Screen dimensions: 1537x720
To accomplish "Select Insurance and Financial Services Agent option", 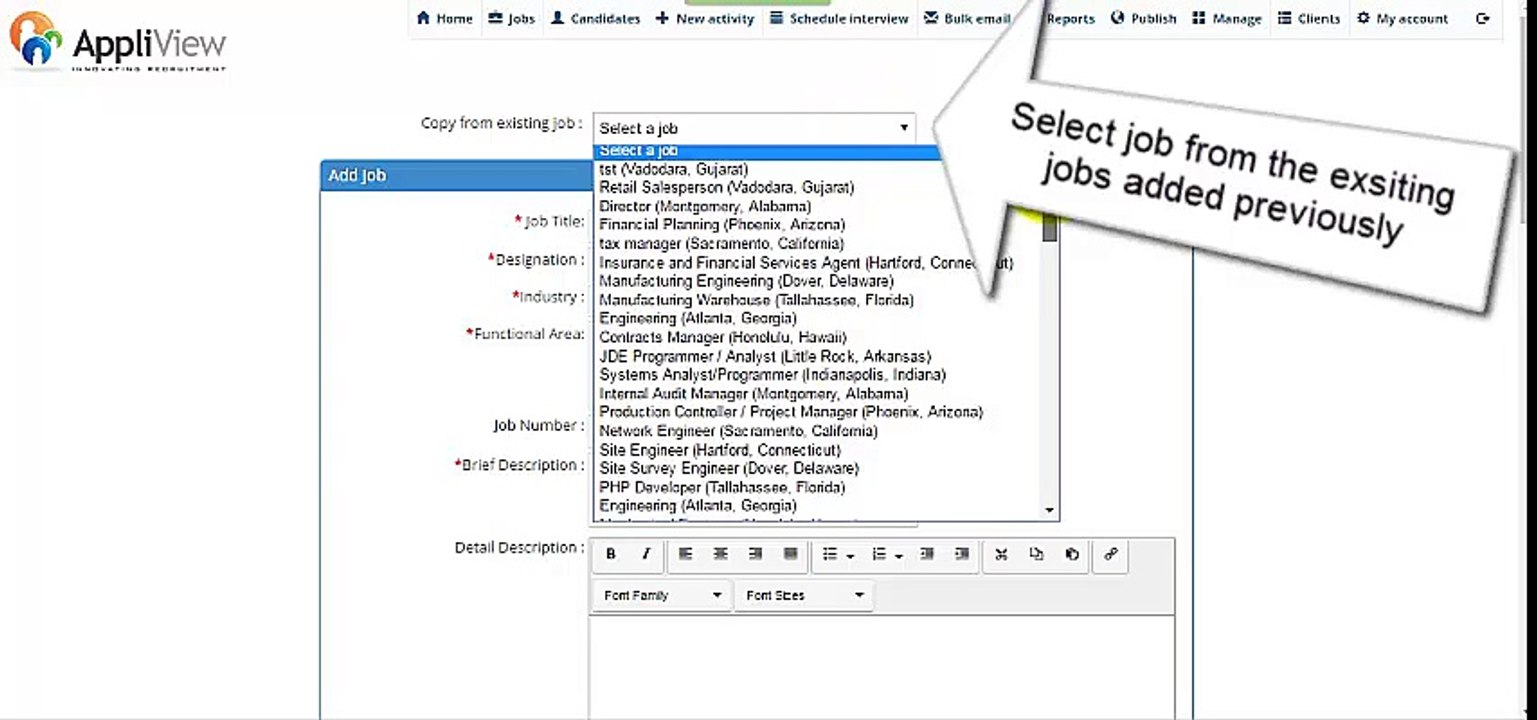I will [x=806, y=263].
